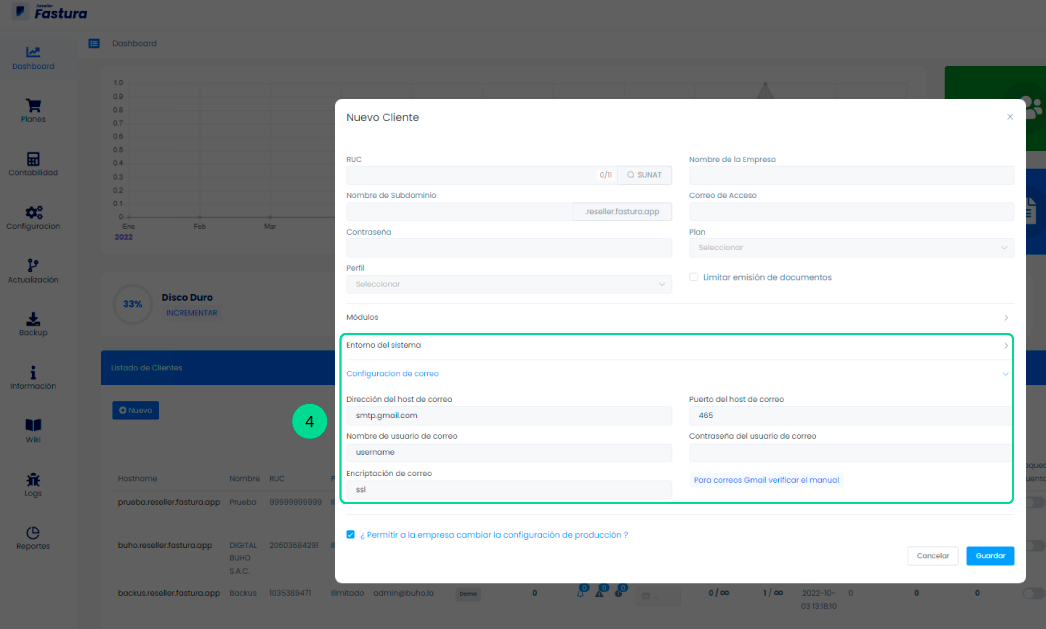Click the SUNAT search button
The image size is (1046, 629).
point(644,175)
